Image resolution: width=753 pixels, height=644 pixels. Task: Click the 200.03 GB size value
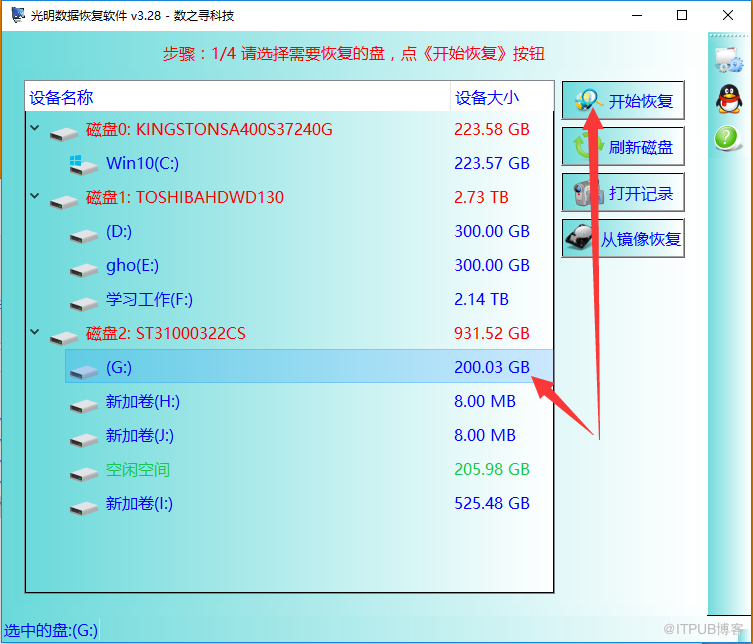click(x=492, y=367)
